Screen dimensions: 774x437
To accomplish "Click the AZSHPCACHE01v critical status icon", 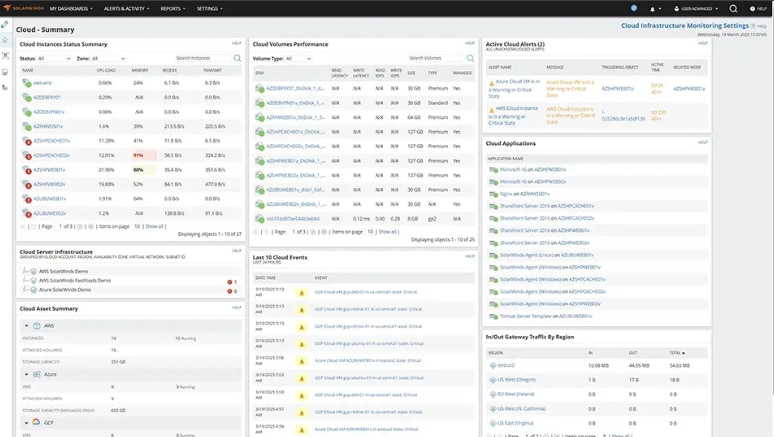I will (27, 141).
